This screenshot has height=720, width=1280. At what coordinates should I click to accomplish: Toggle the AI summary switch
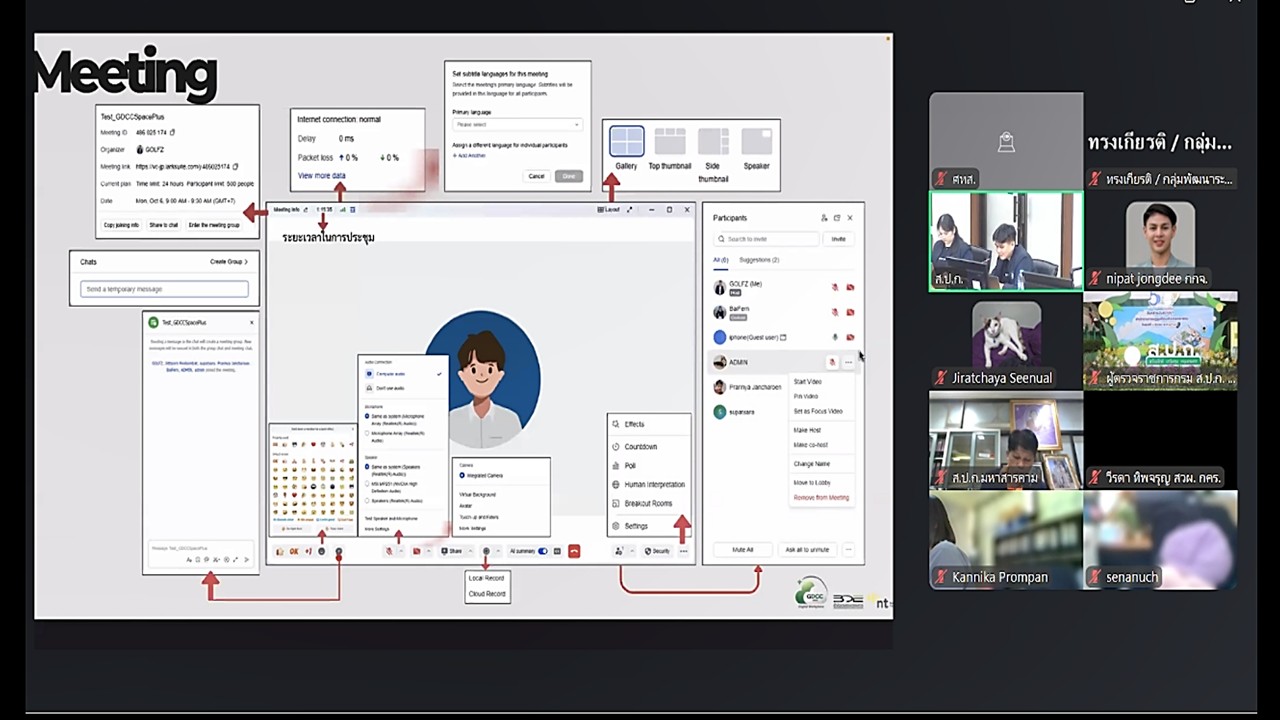point(543,551)
